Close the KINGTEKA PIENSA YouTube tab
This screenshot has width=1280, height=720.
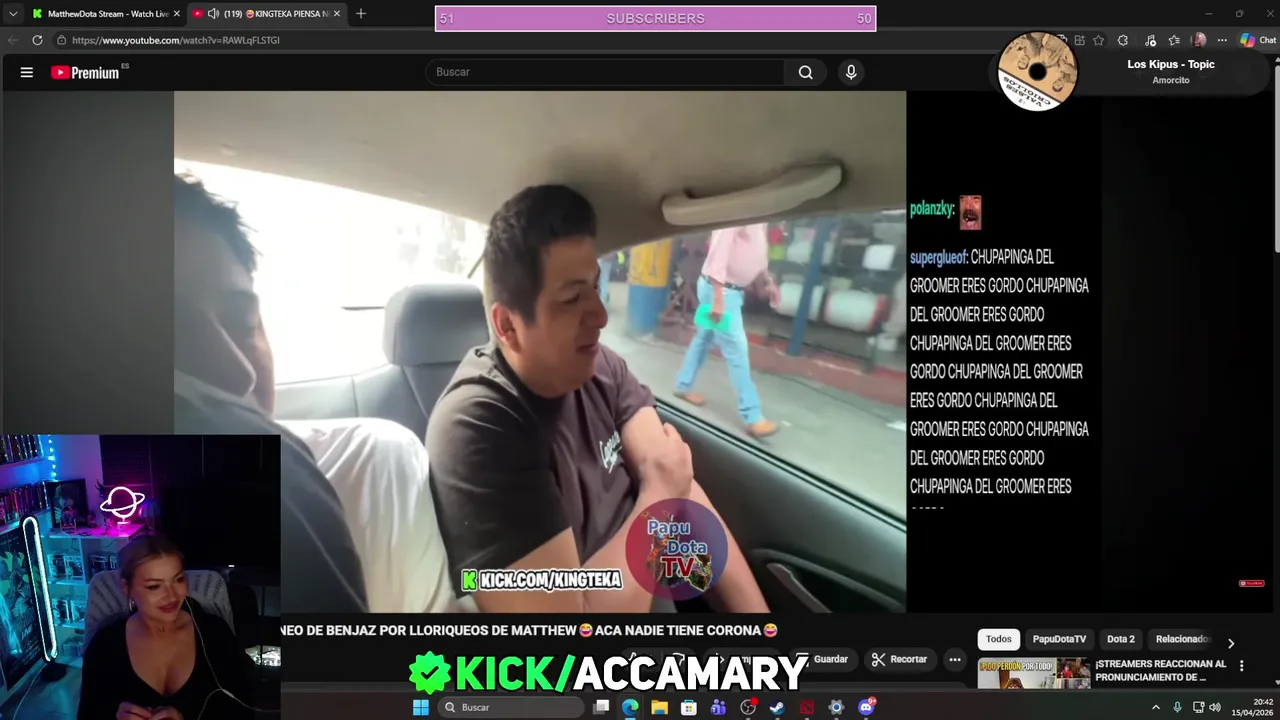[x=337, y=14]
